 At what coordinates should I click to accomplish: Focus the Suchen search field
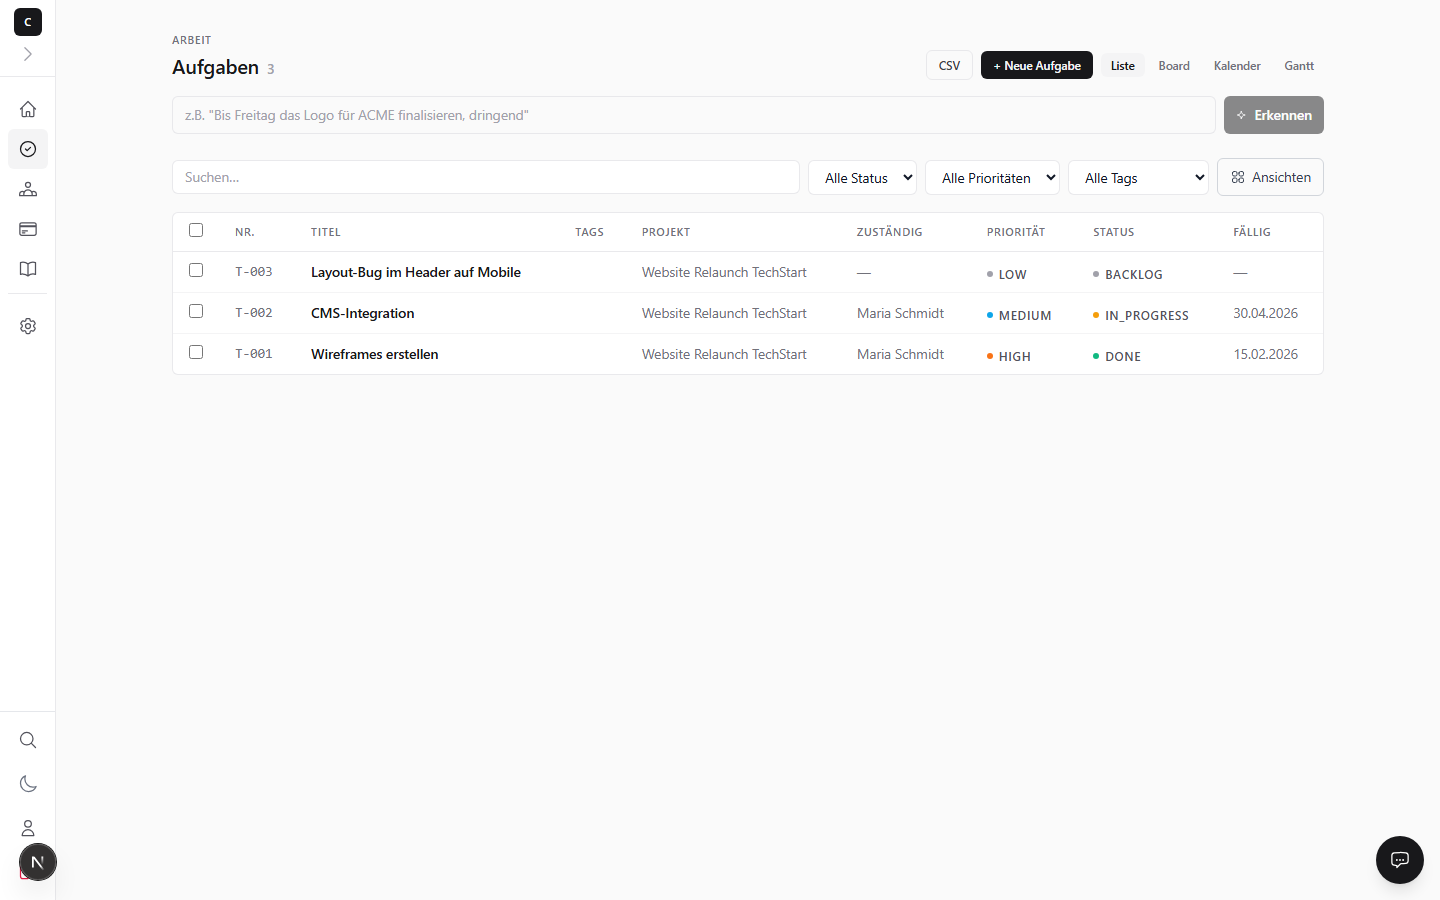(x=486, y=177)
